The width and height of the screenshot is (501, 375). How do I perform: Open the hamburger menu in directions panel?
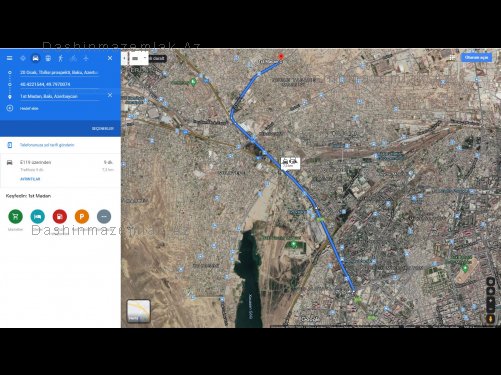click(x=9, y=58)
